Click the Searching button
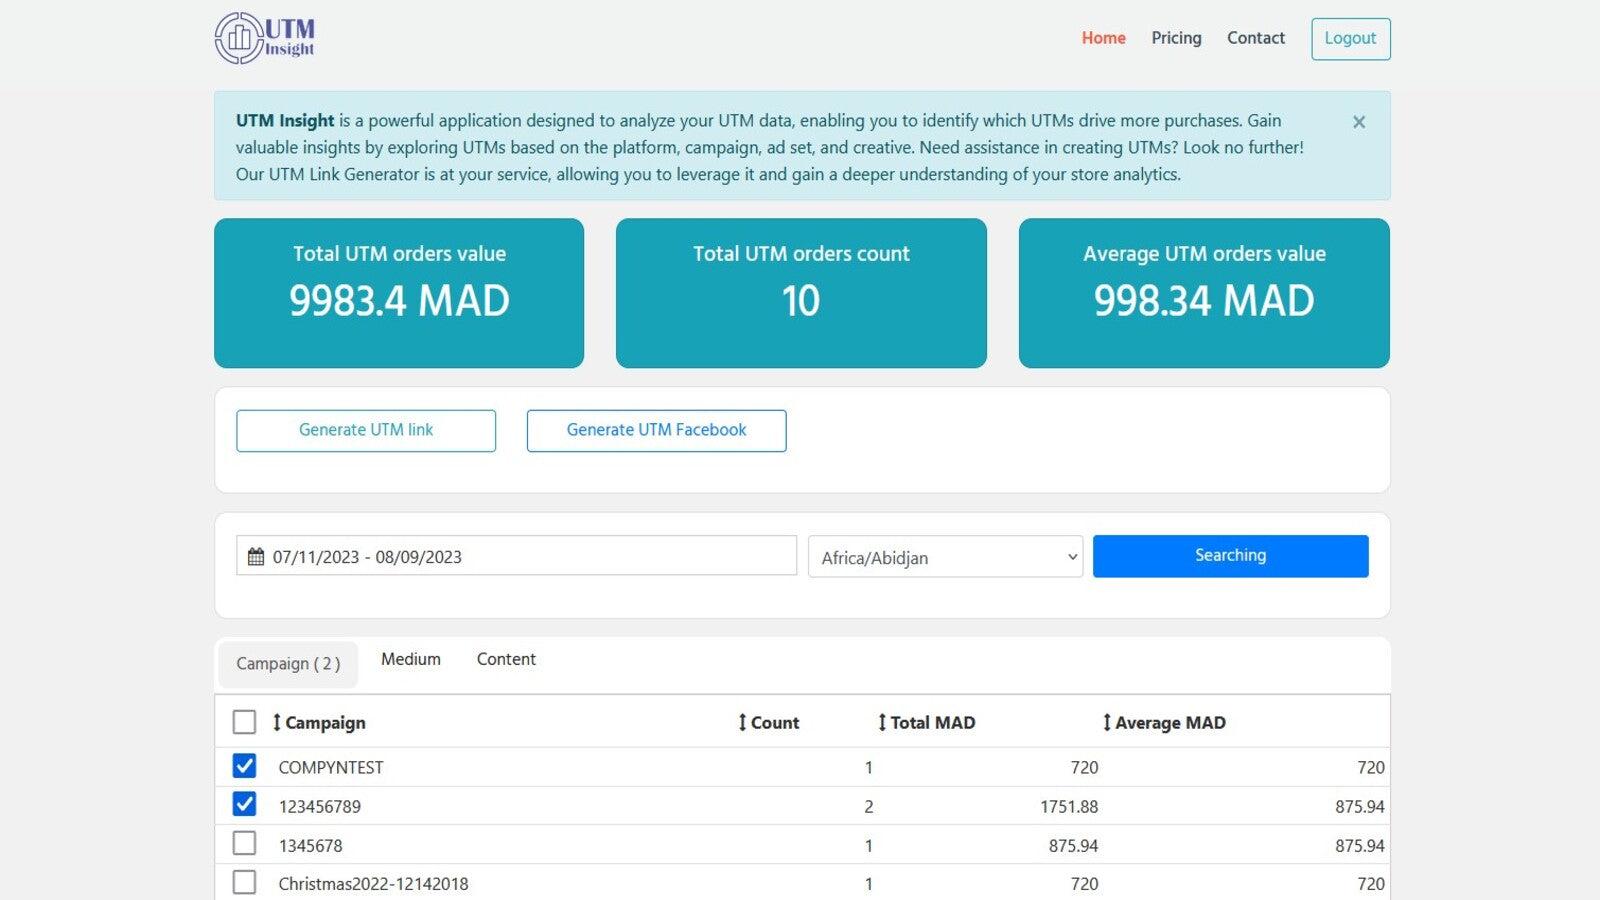This screenshot has height=900, width=1600. point(1230,555)
